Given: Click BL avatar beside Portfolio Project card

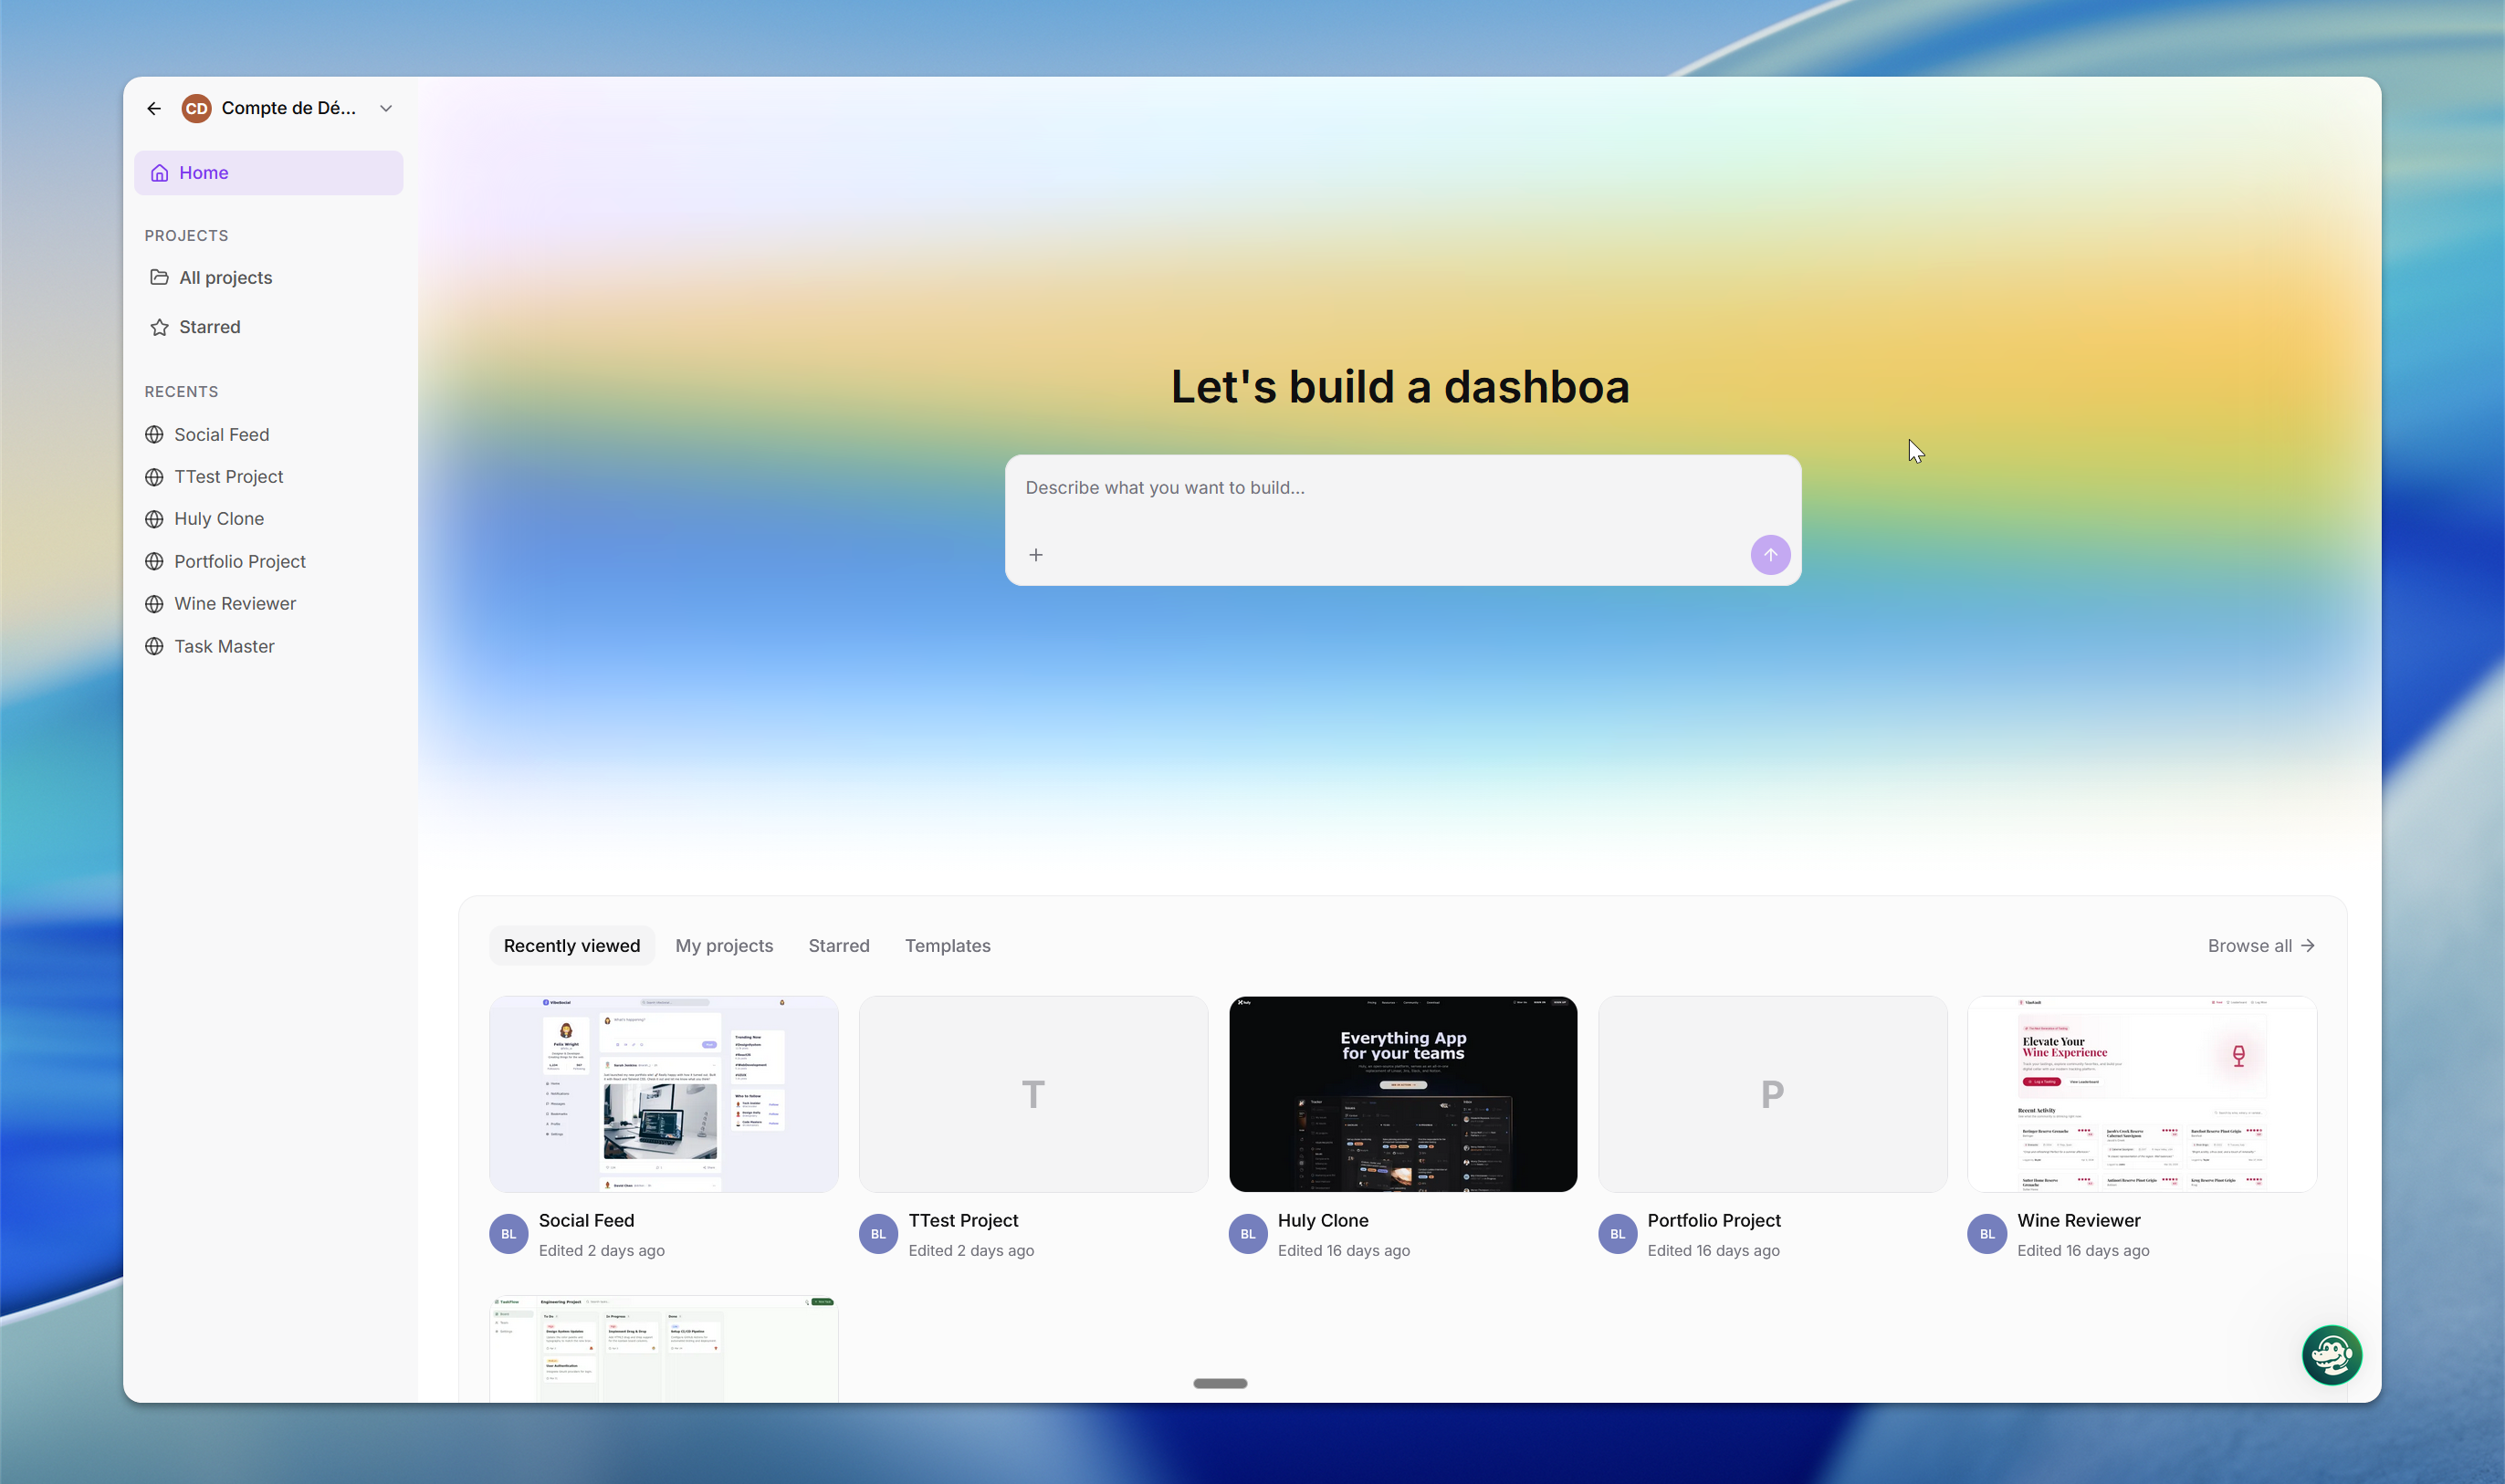Looking at the screenshot, I should point(1618,1234).
